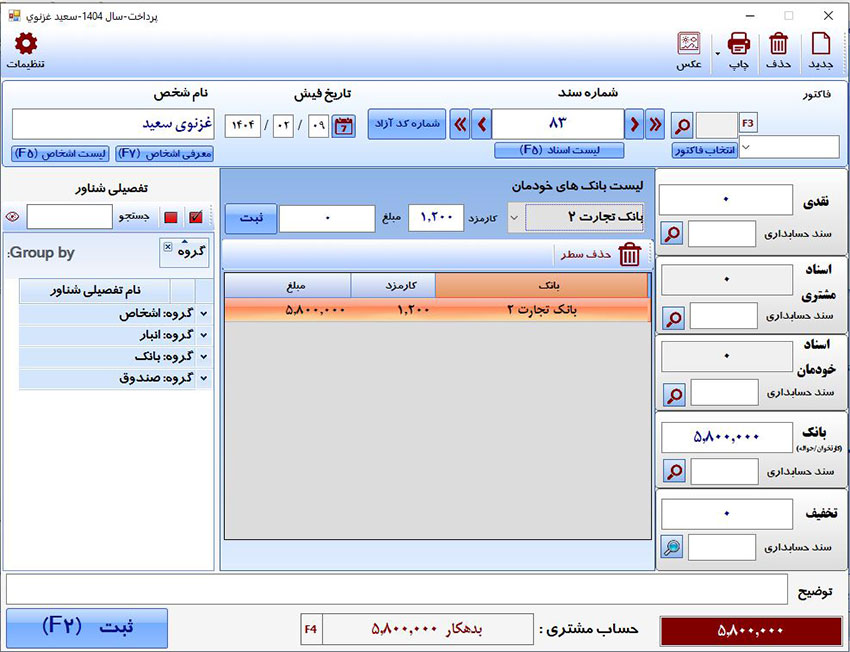Click the day field of تاریخ فیش
The height and width of the screenshot is (652, 850).
(319, 126)
